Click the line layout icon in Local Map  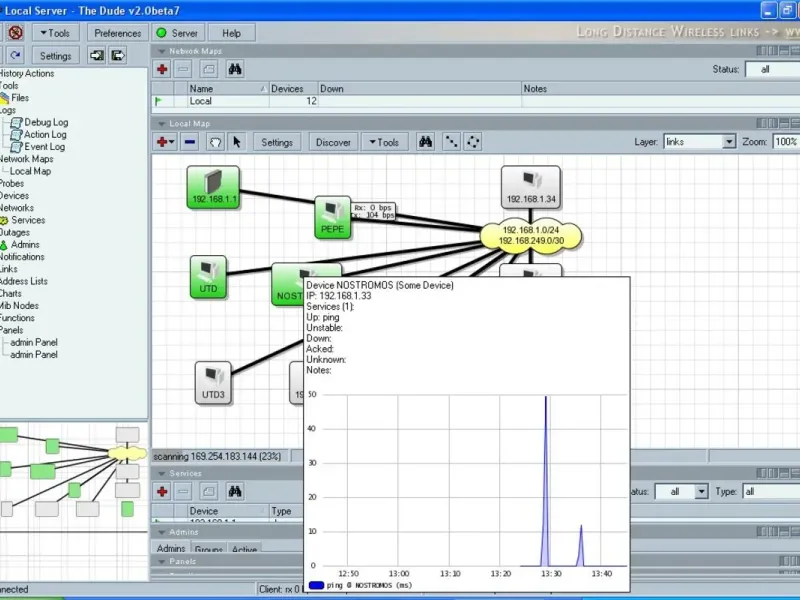point(452,142)
